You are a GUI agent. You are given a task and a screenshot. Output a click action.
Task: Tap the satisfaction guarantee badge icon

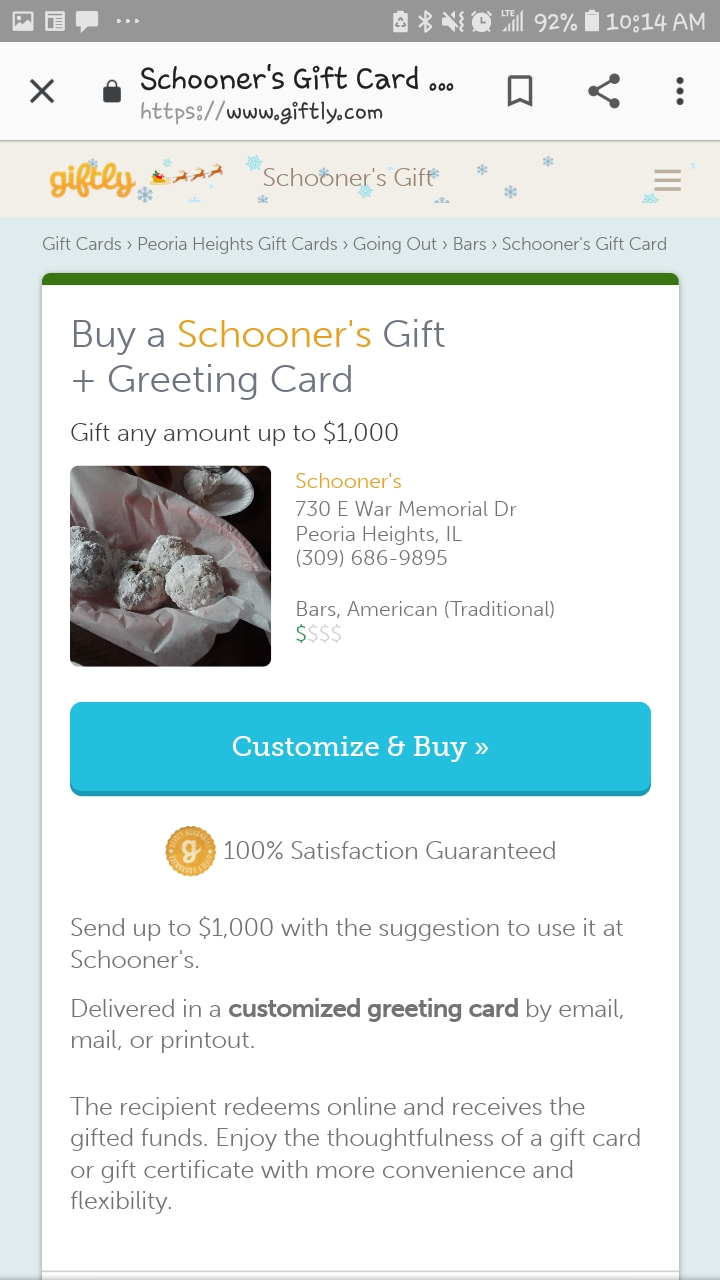(190, 851)
